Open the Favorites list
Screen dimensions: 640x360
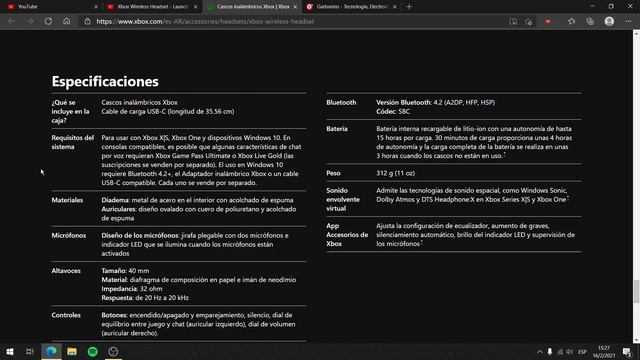(571, 22)
